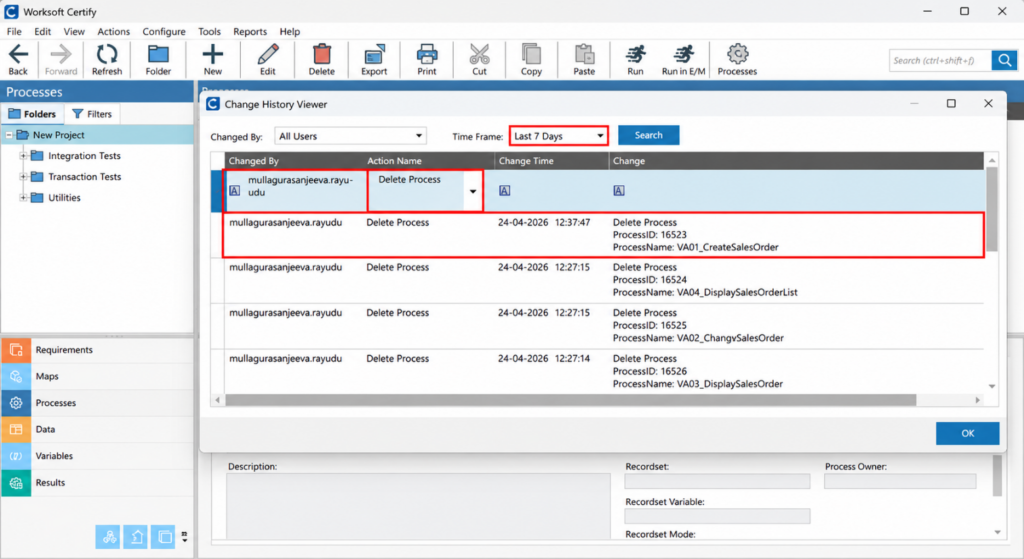Open Processes in the navigation pane
1024x559 pixels.
97,403
